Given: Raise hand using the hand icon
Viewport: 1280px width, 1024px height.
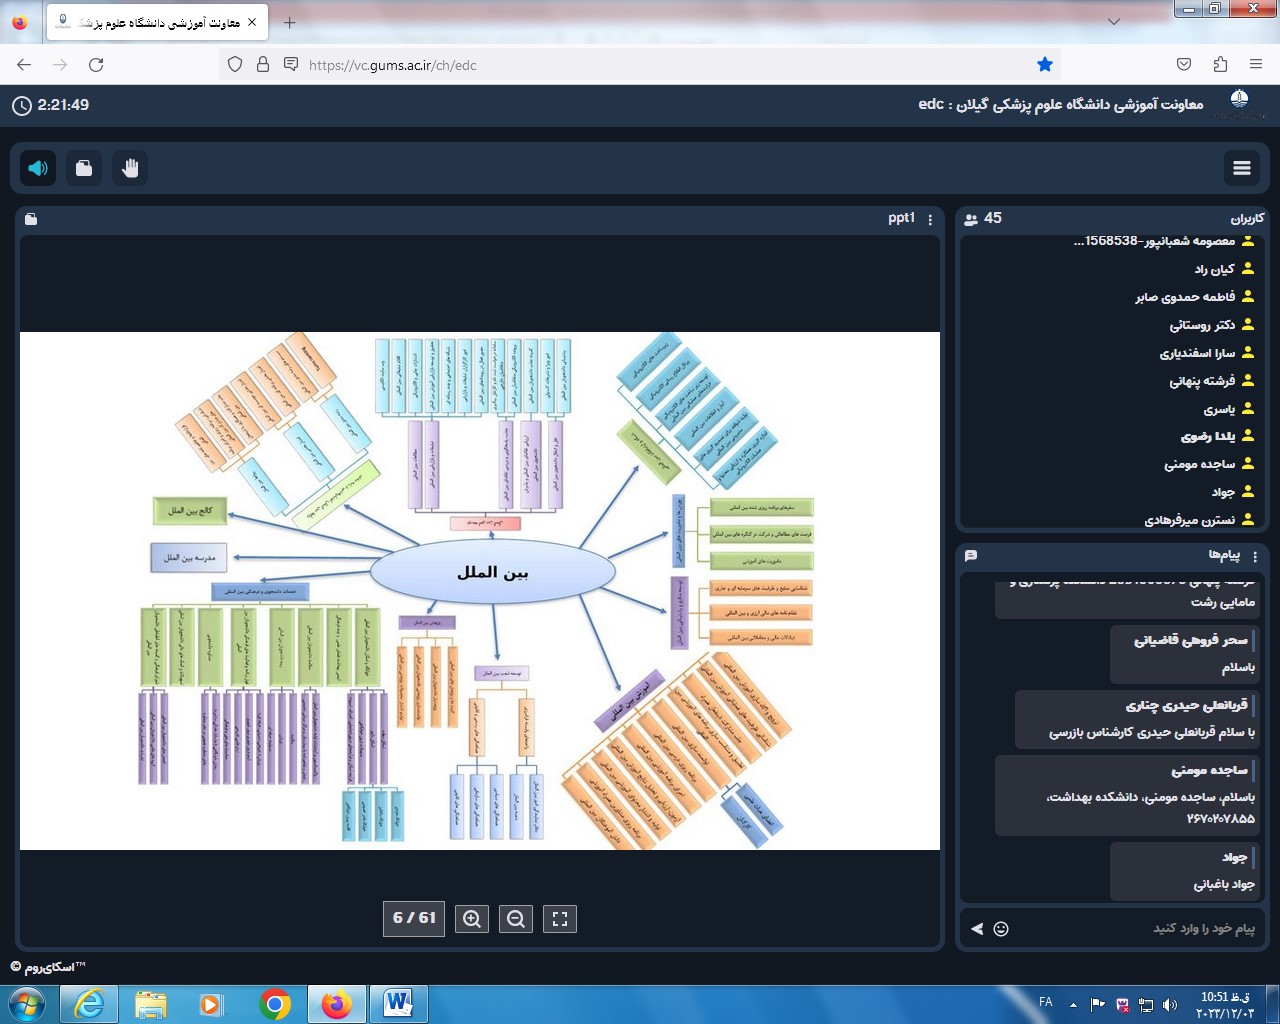Looking at the screenshot, I should 130,168.
